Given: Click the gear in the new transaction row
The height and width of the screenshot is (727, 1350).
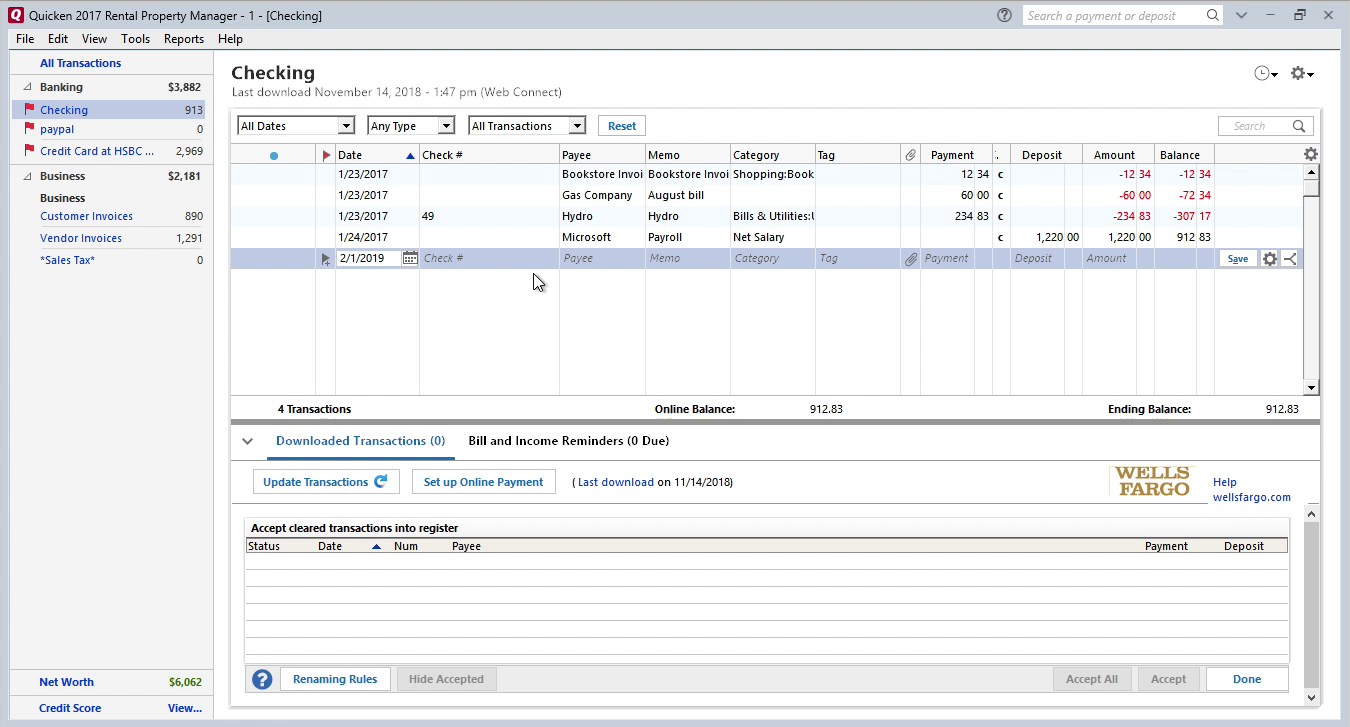Looking at the screenshot, I should 1270,258.
